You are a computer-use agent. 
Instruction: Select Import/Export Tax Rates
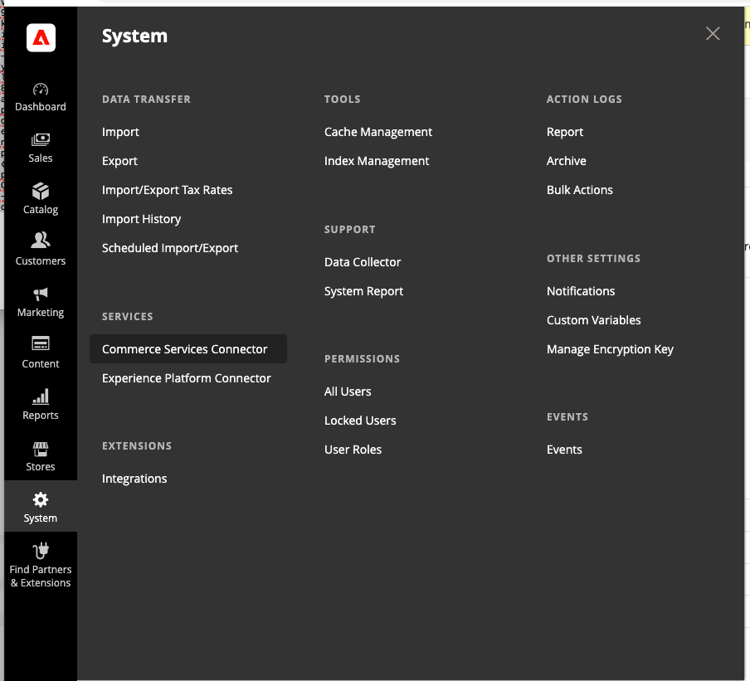[167, 190]
